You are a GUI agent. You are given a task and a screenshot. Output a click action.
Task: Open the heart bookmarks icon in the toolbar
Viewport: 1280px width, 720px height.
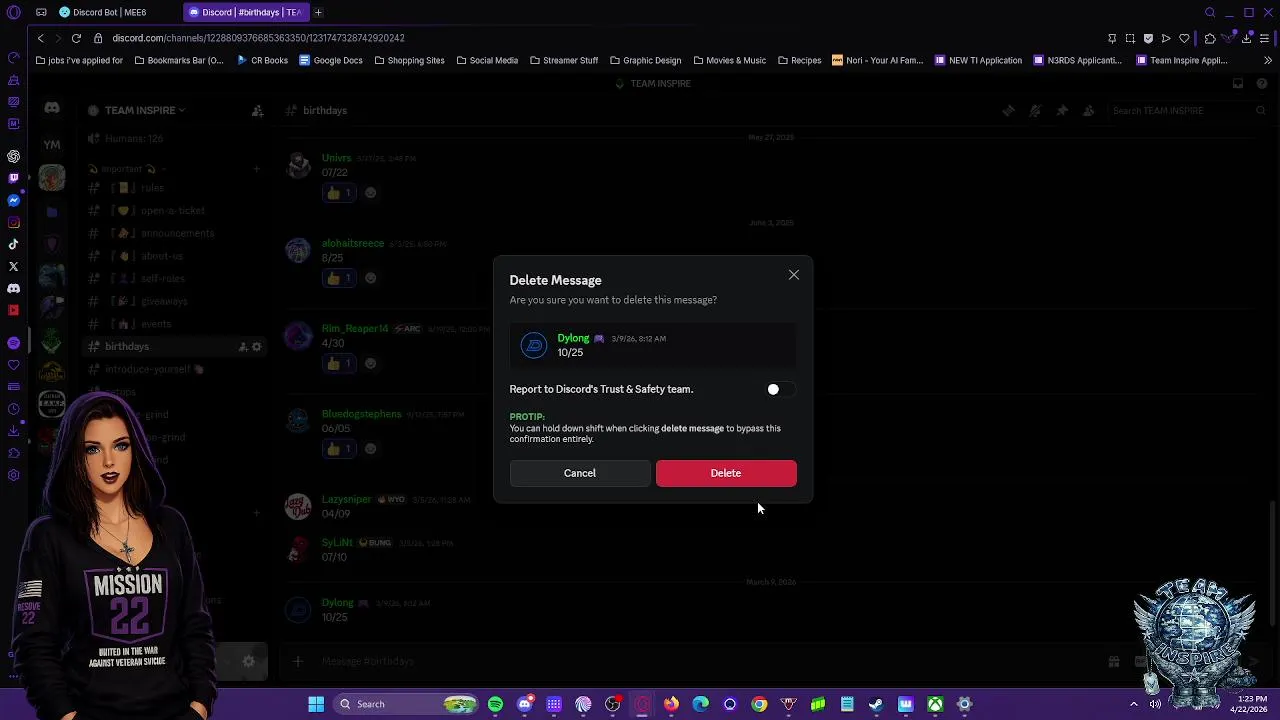tap(1184, 38)
